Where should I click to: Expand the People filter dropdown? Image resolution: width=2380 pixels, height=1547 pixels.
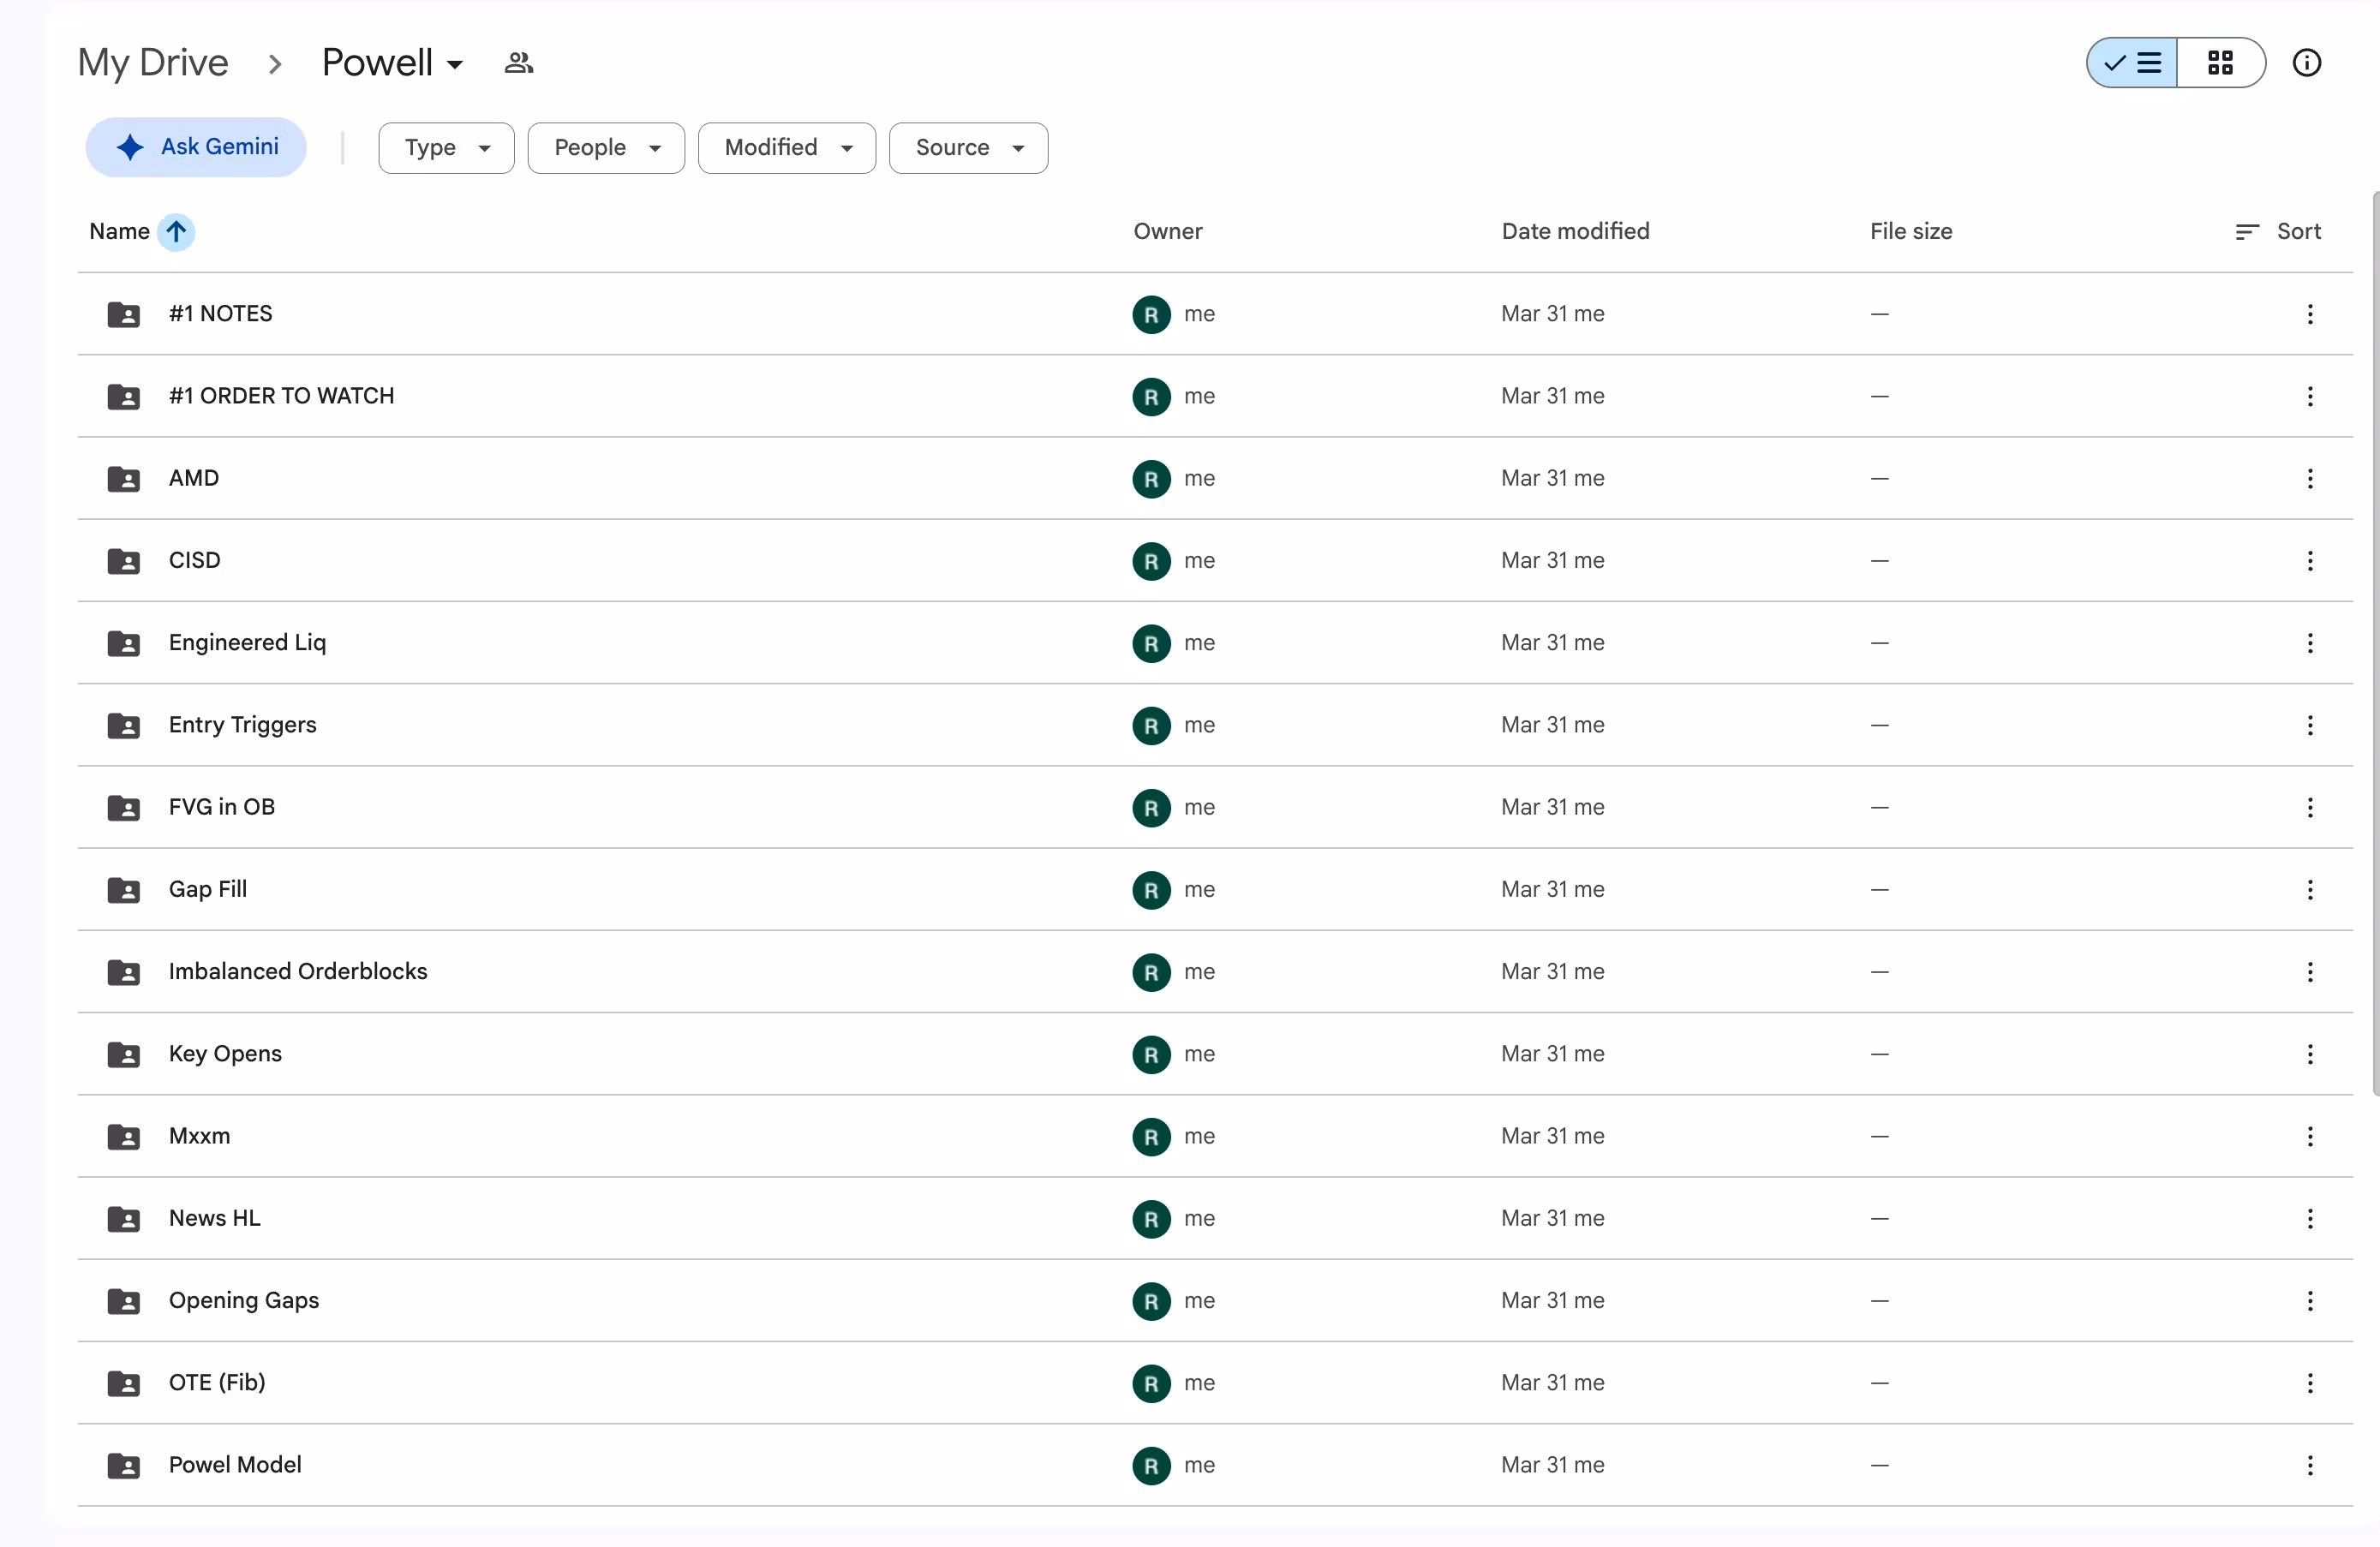point(606,148)
